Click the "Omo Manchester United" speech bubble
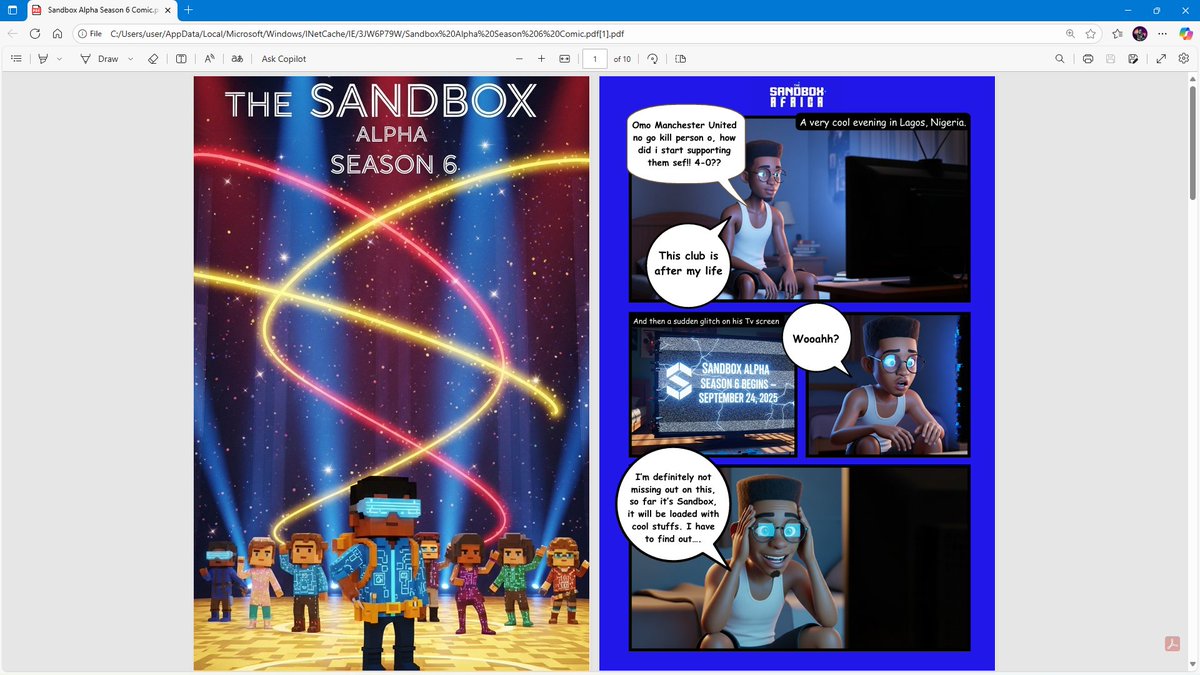The image size is (1200, 675). click(x=685, y=144)
